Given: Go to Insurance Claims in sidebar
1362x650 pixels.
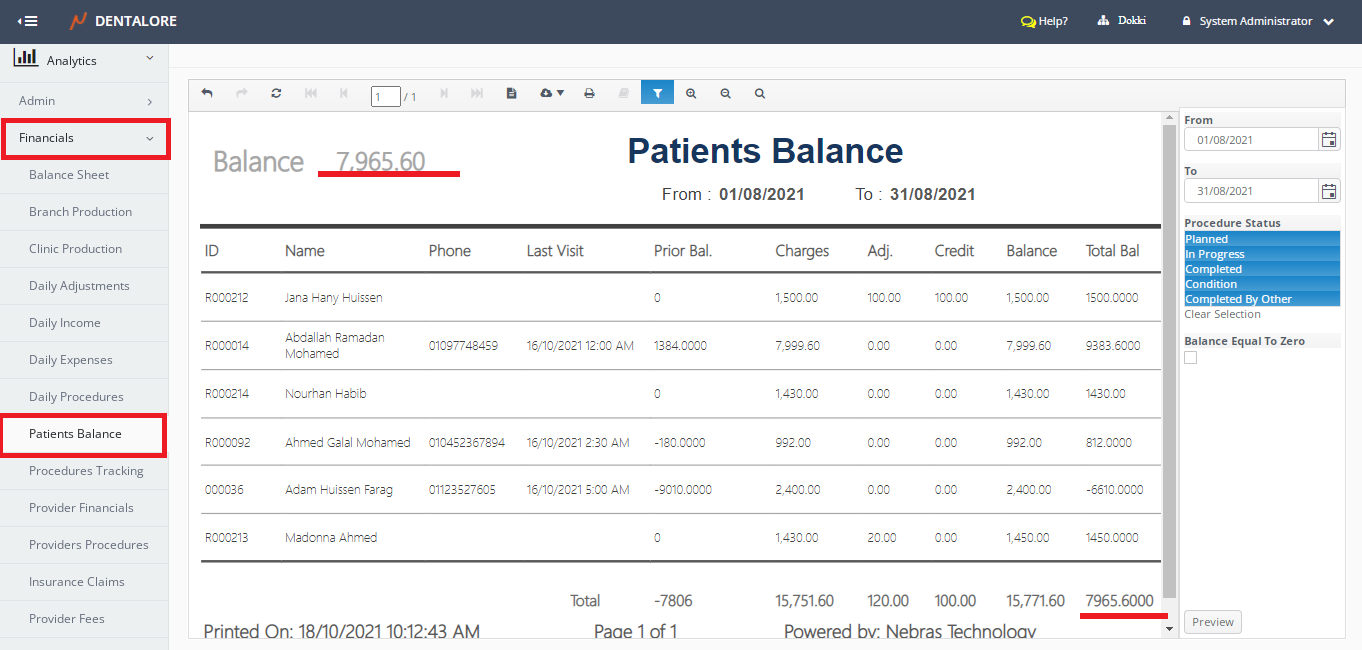Looking at the screenshot, I should click(x=76, y=582).
